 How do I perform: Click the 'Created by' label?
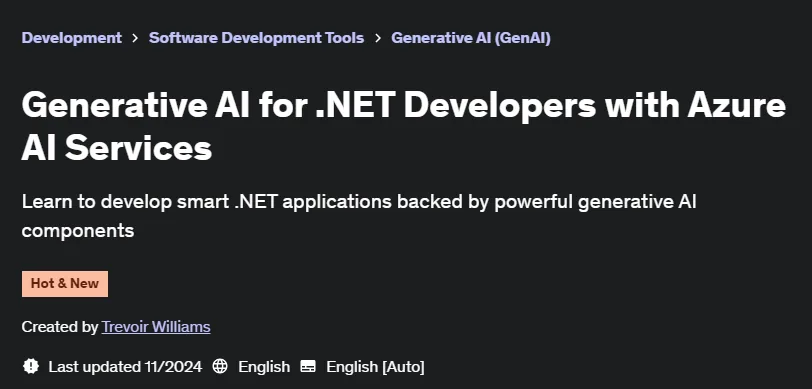60,327
